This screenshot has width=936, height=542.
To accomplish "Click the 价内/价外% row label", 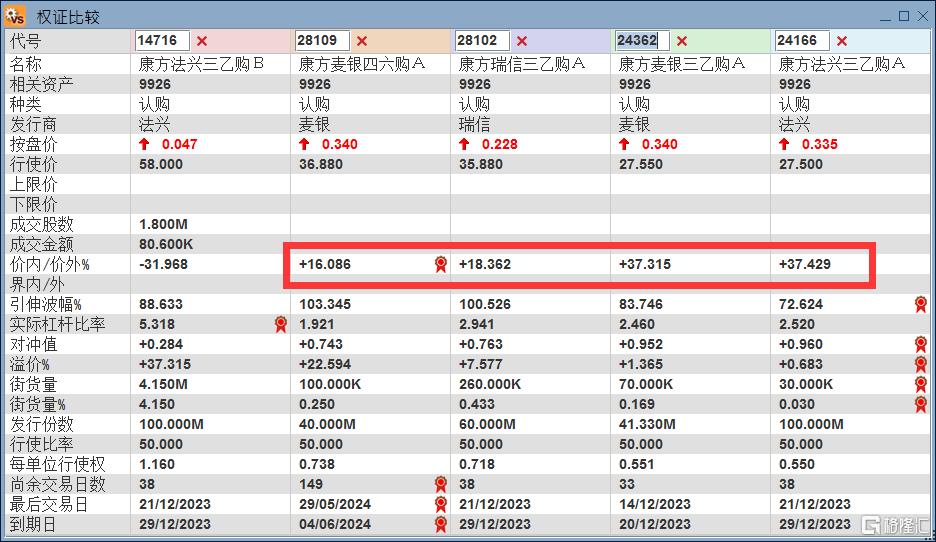I will tap(50, 264).
